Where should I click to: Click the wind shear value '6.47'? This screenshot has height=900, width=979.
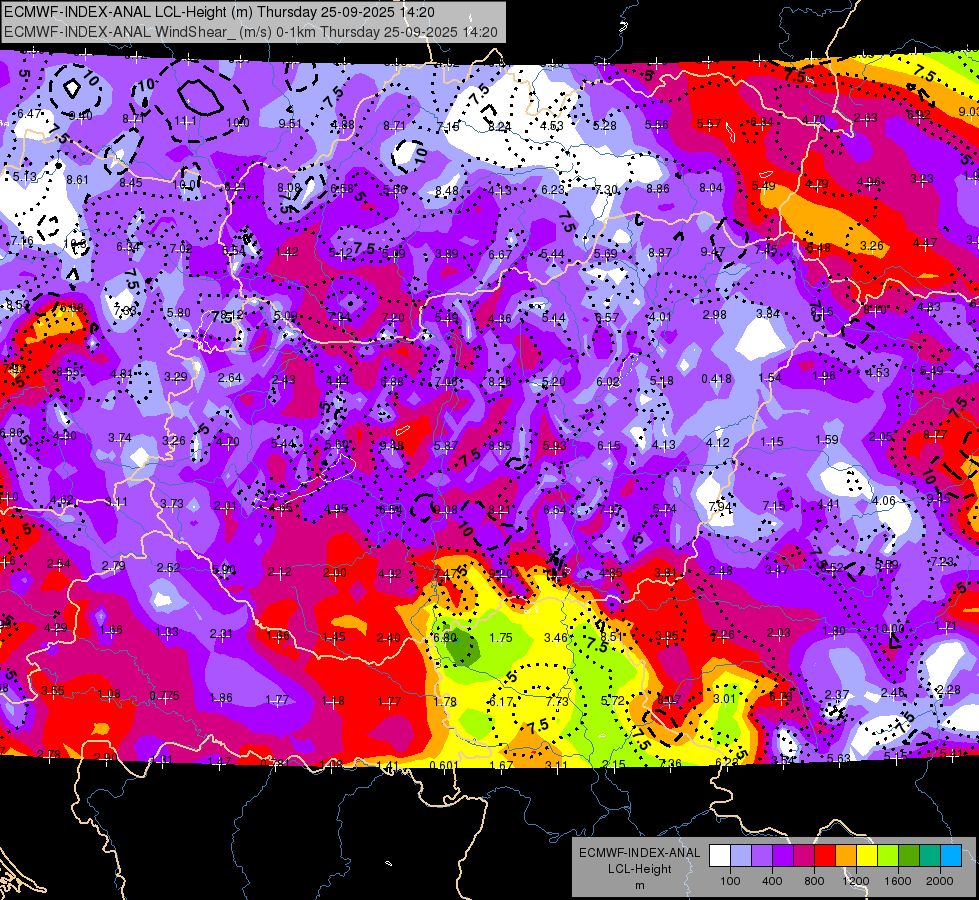click(x=29, y=114)
